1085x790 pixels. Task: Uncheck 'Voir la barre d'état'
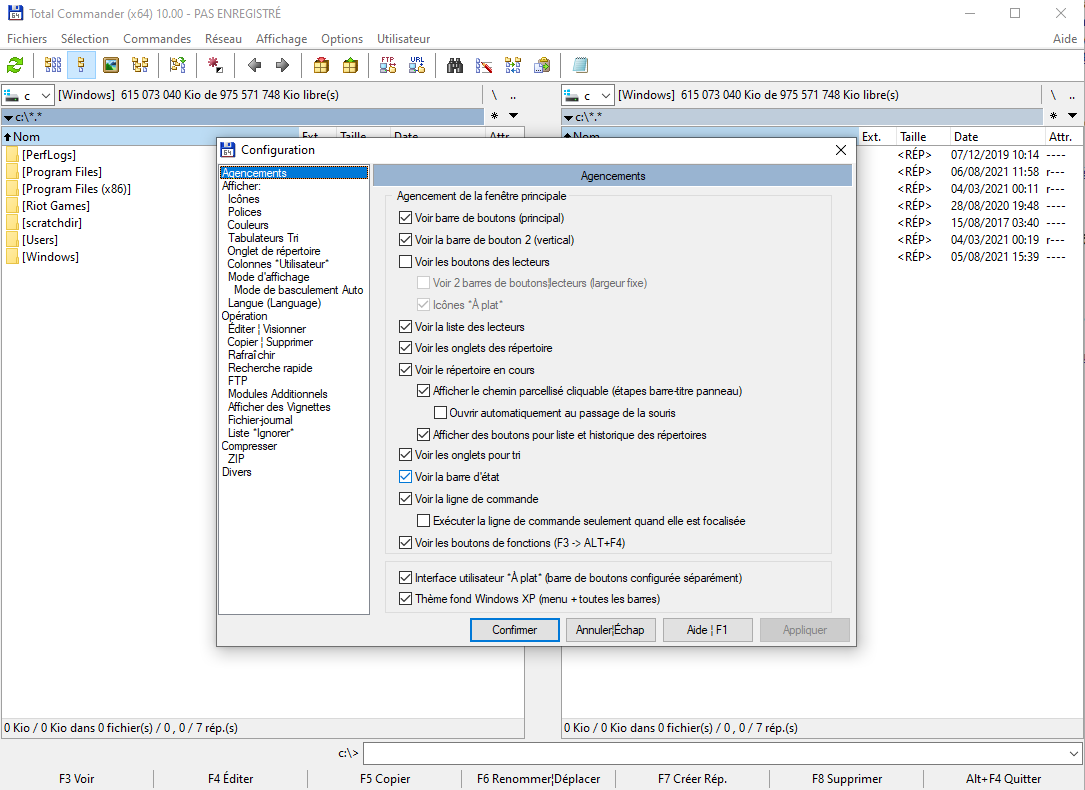405,477
